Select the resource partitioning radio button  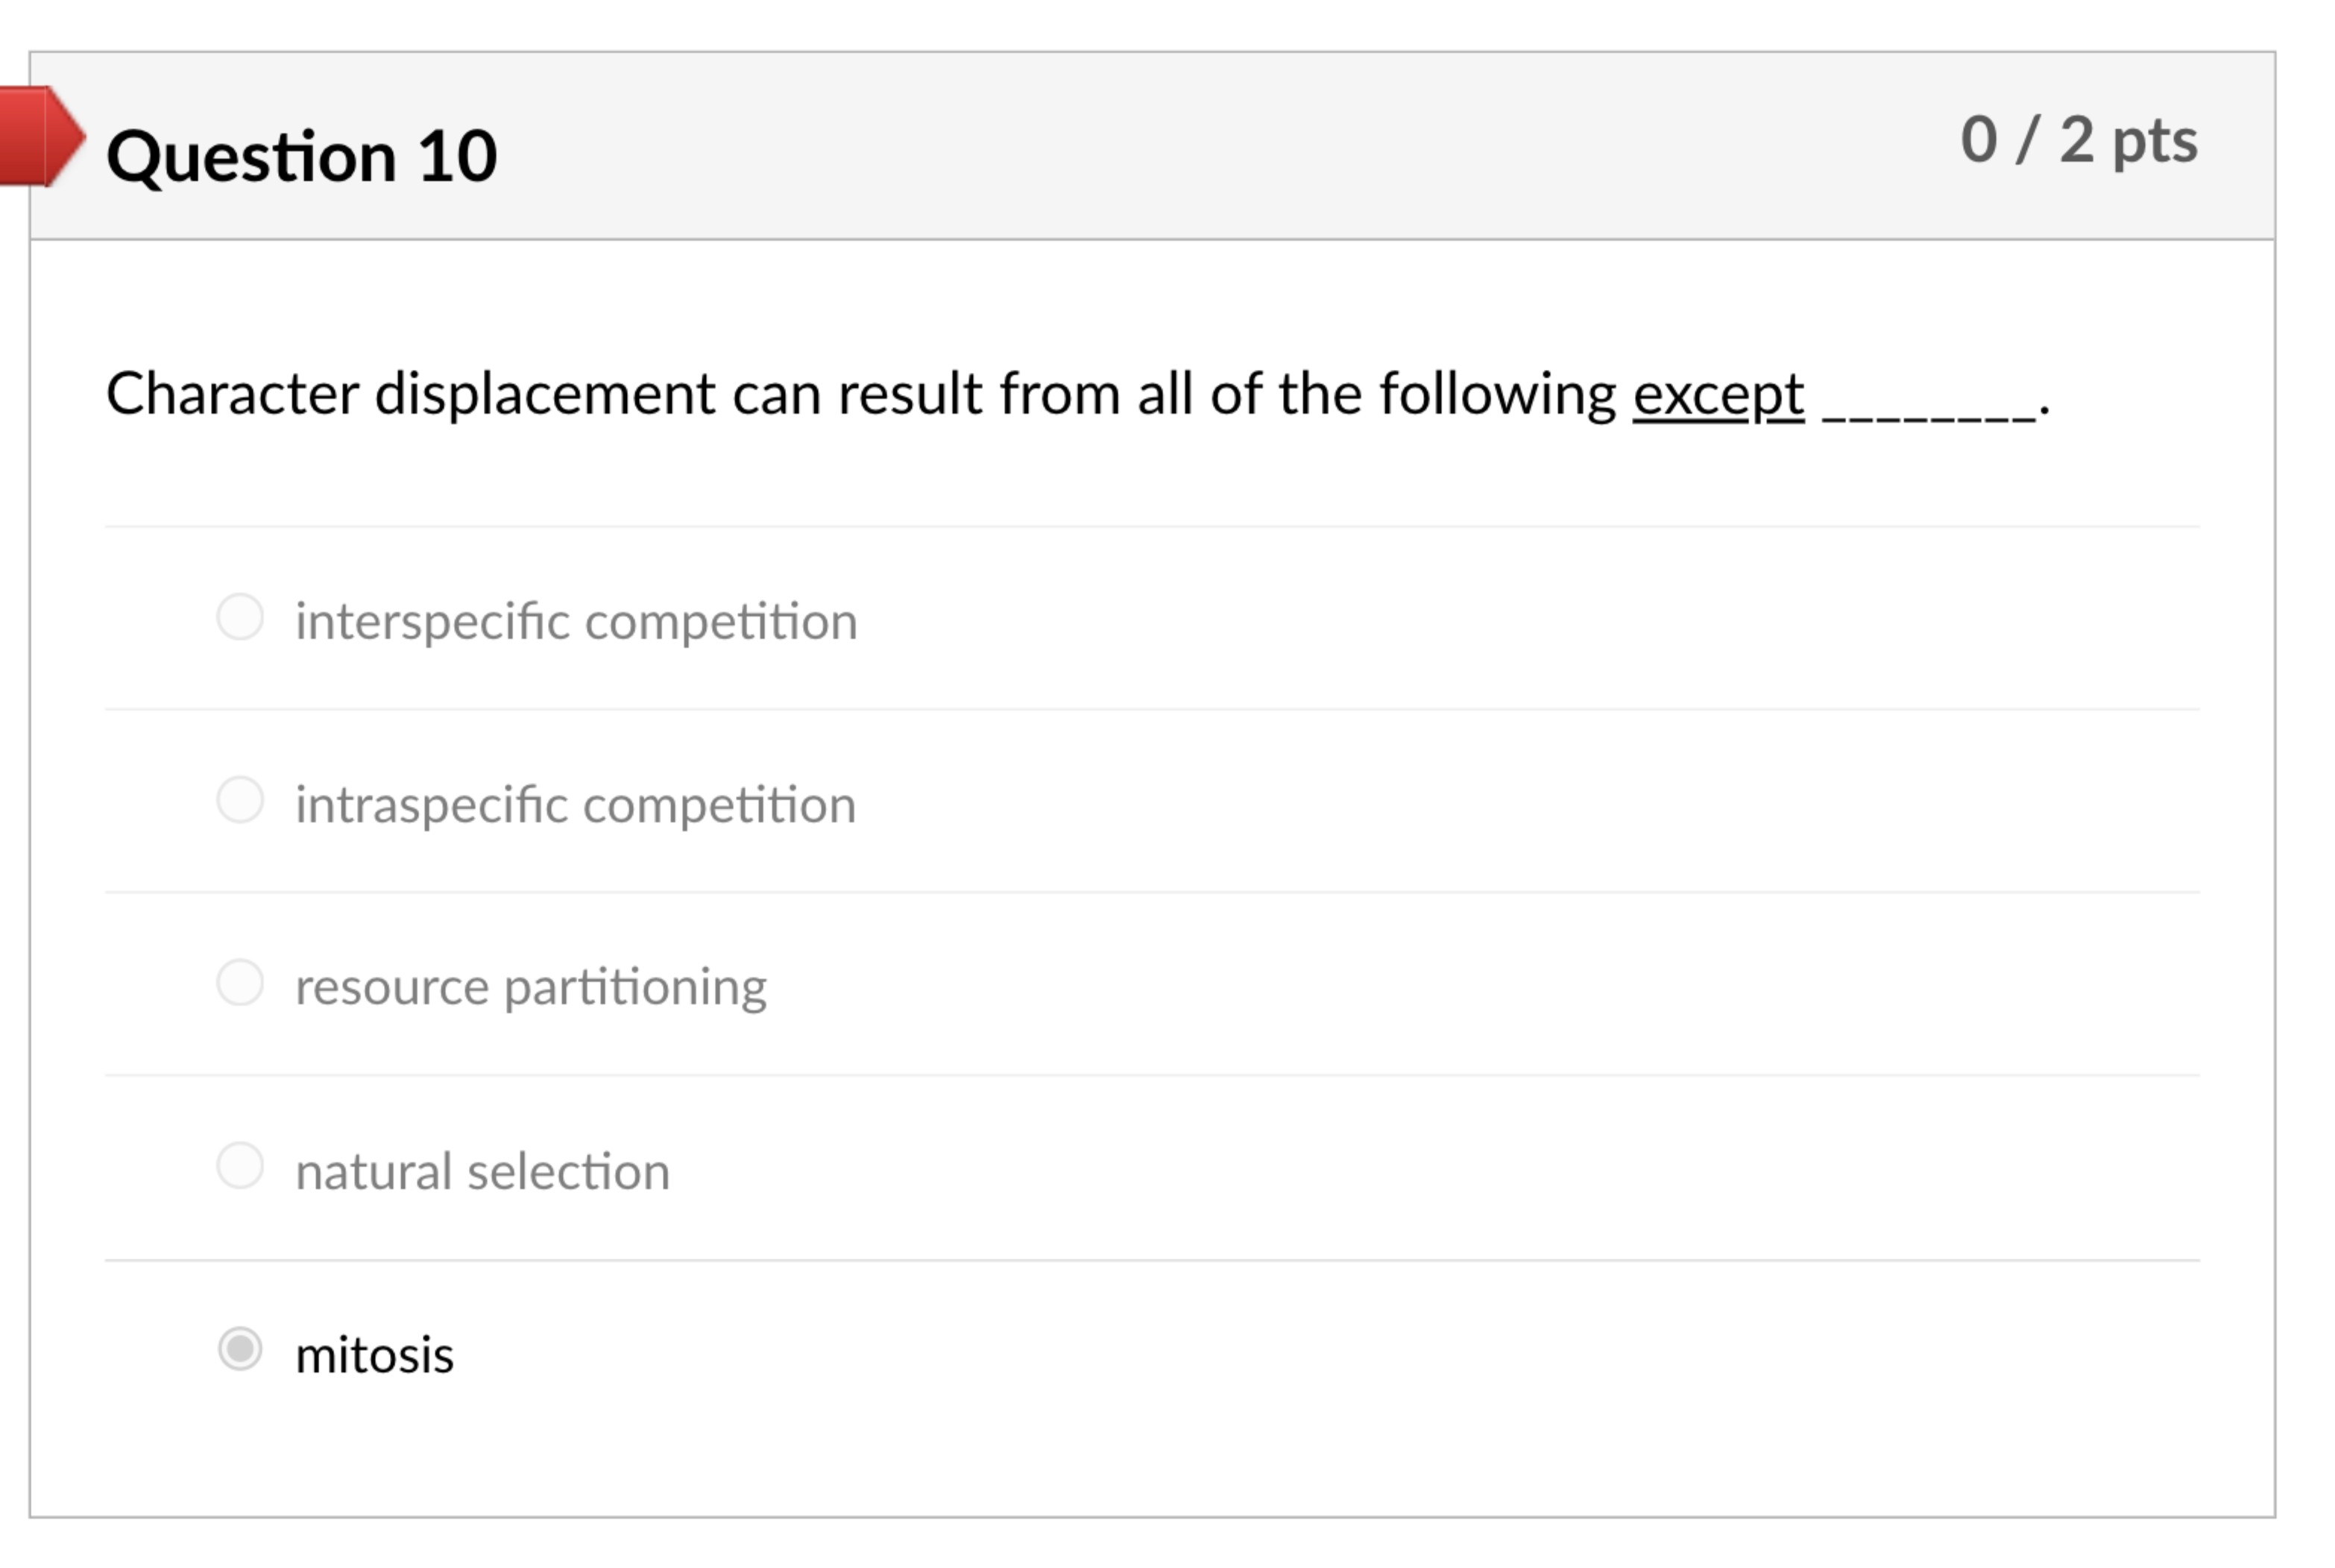click(x=240, y=983)
